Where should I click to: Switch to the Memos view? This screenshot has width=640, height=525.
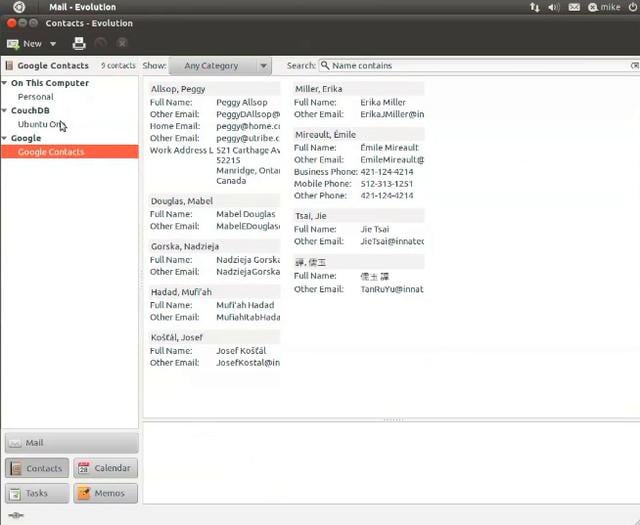tap(106, 493)
